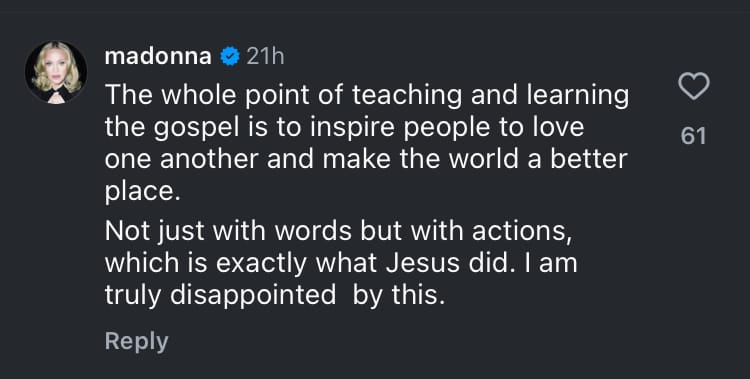Open madonna's profile picture avatar
The height and width of the screenshot is (379, 750).
click(56, 72)
